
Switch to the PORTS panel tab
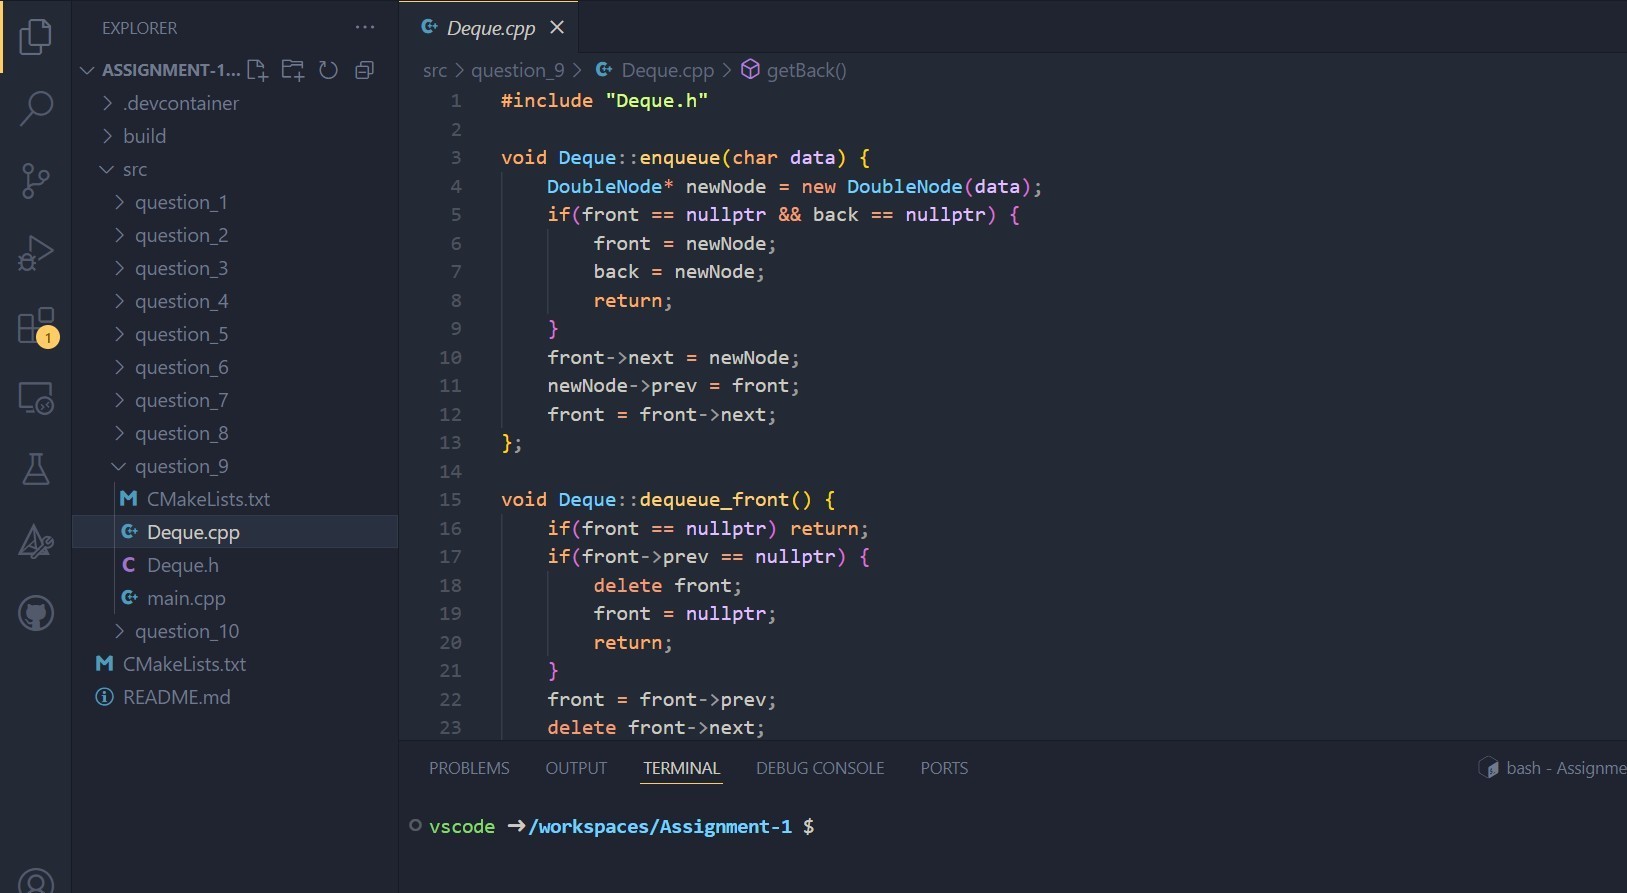pyautogui.click(x=944, y=768)
